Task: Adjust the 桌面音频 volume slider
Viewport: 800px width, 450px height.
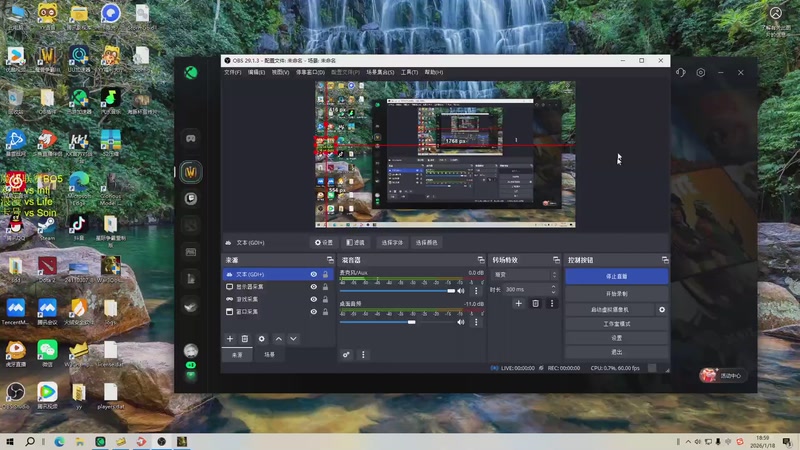Action: pos(411,322)
